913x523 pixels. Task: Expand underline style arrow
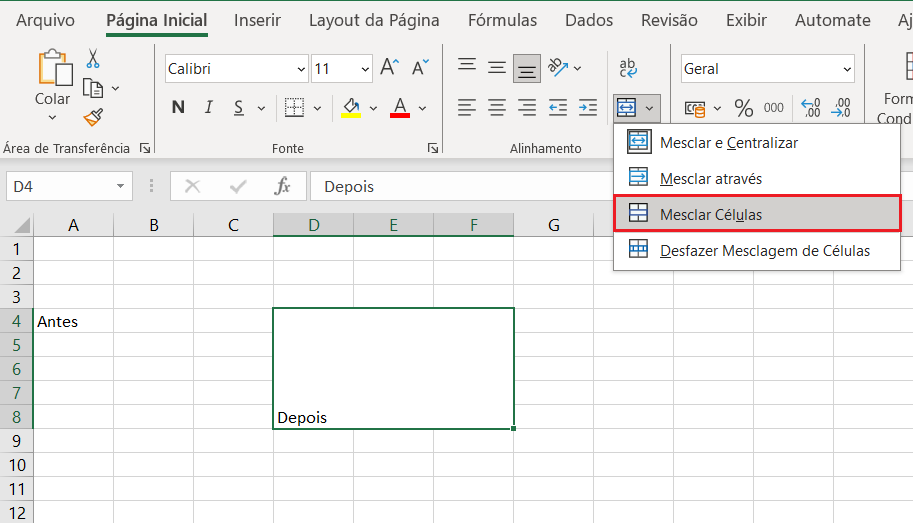point(261,108)
